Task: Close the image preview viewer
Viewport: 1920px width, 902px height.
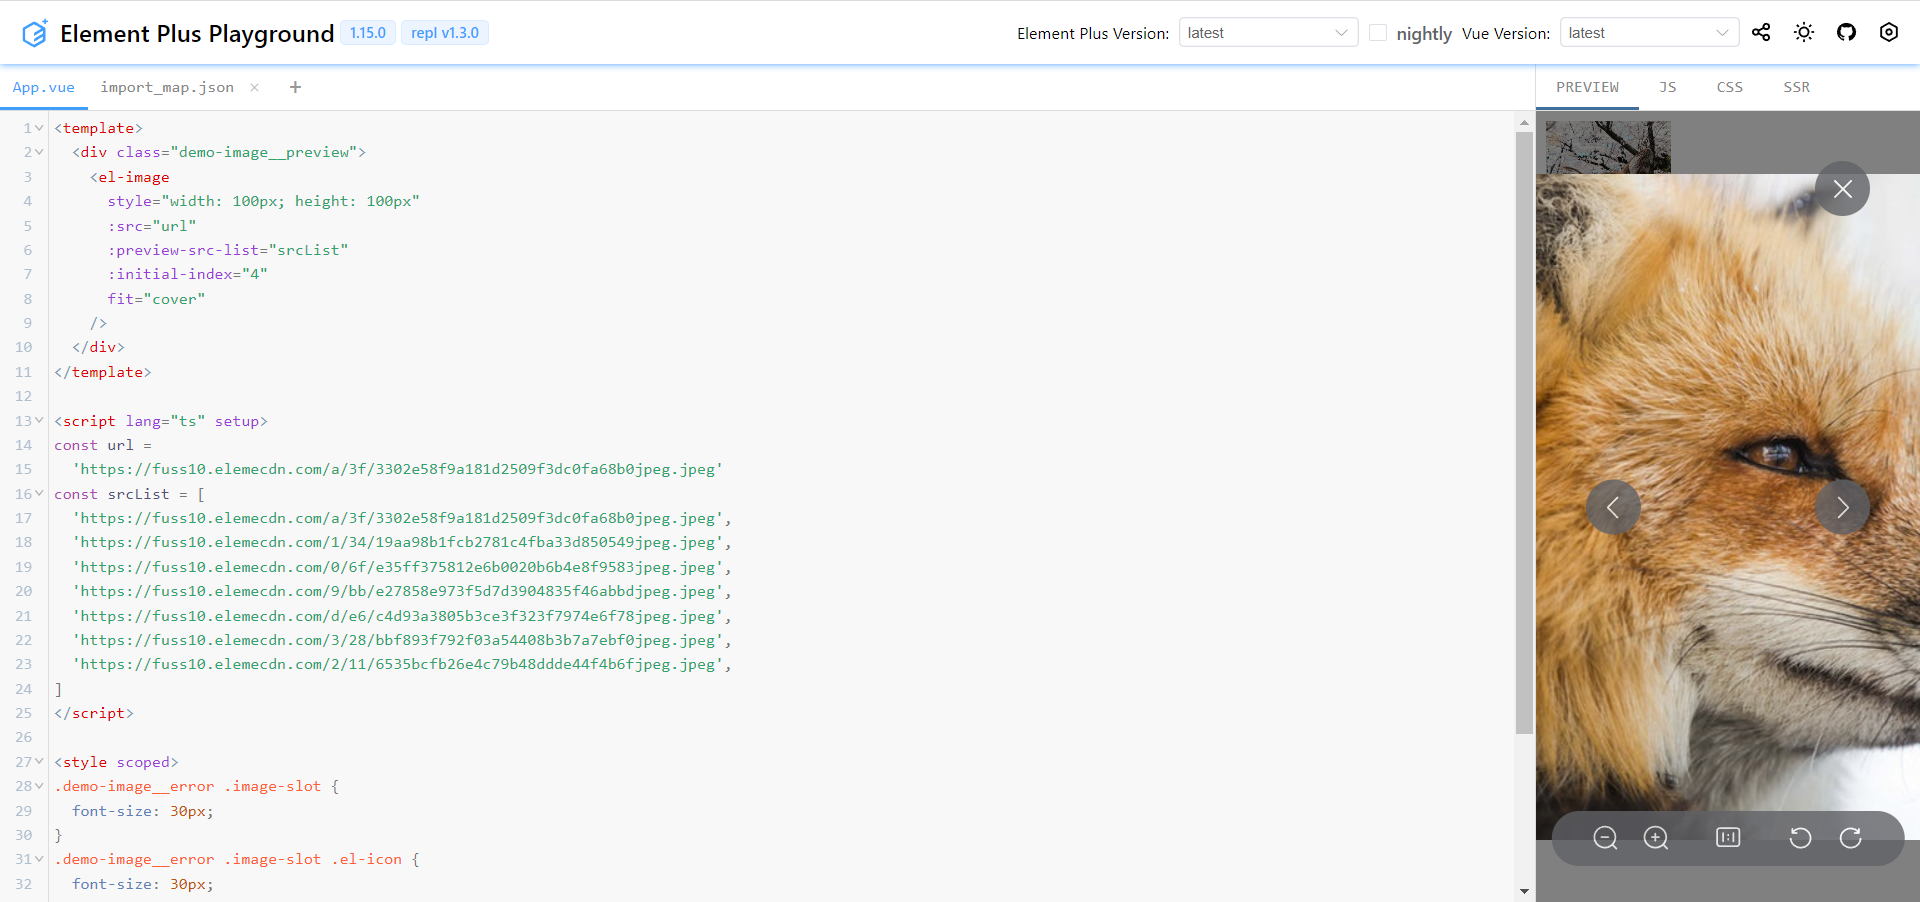Action: click(1843, 189)
